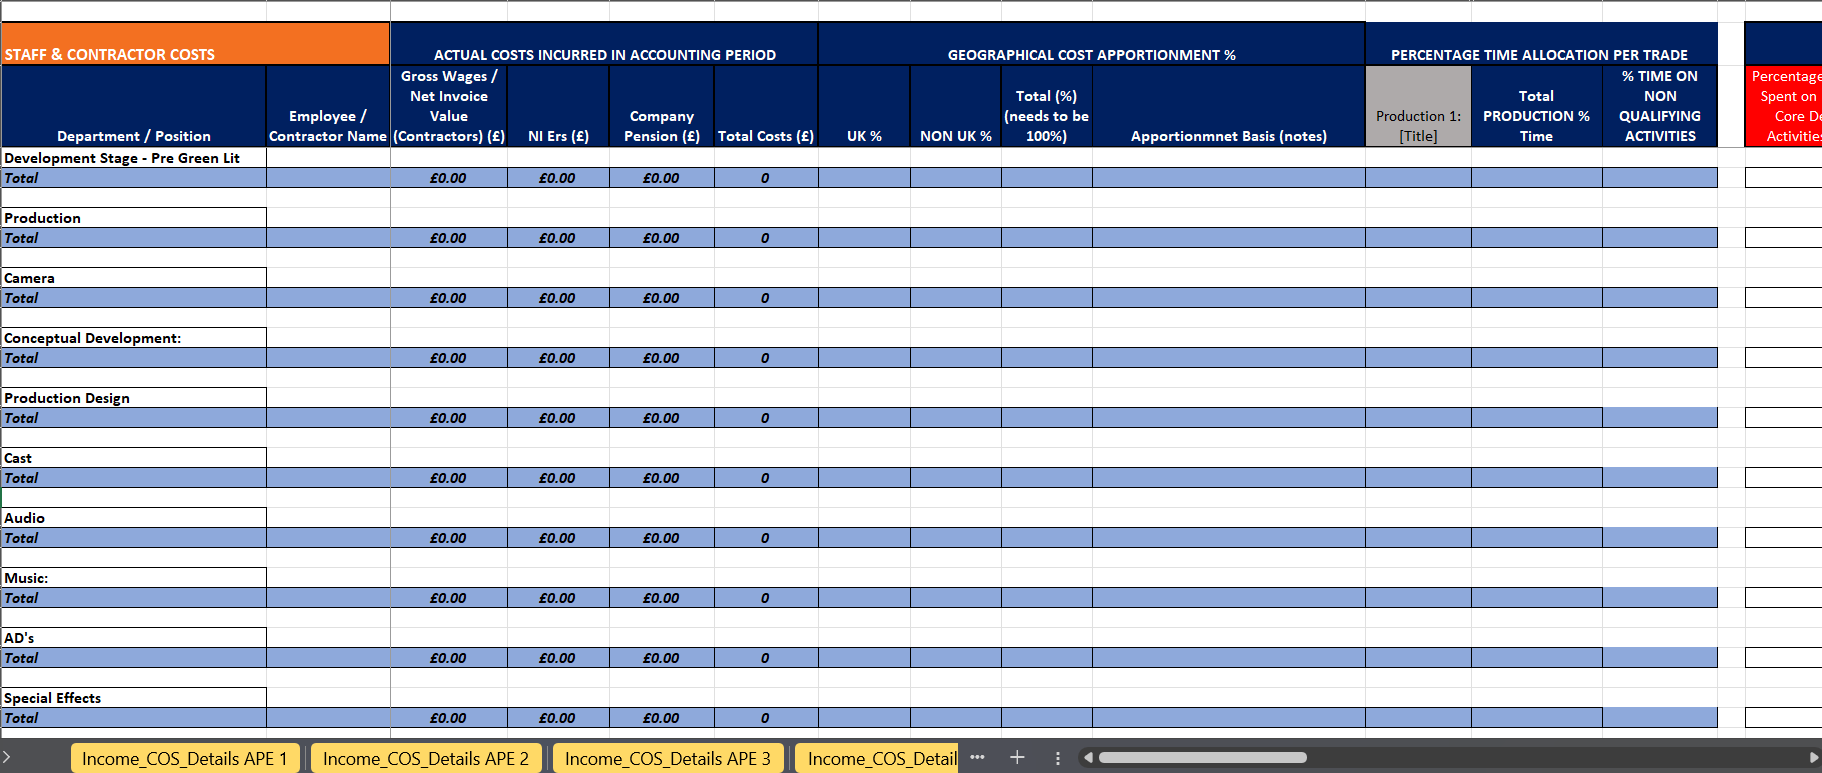
Task: Click the sheet tabs scroll arrow
Action: coord(6,758)
